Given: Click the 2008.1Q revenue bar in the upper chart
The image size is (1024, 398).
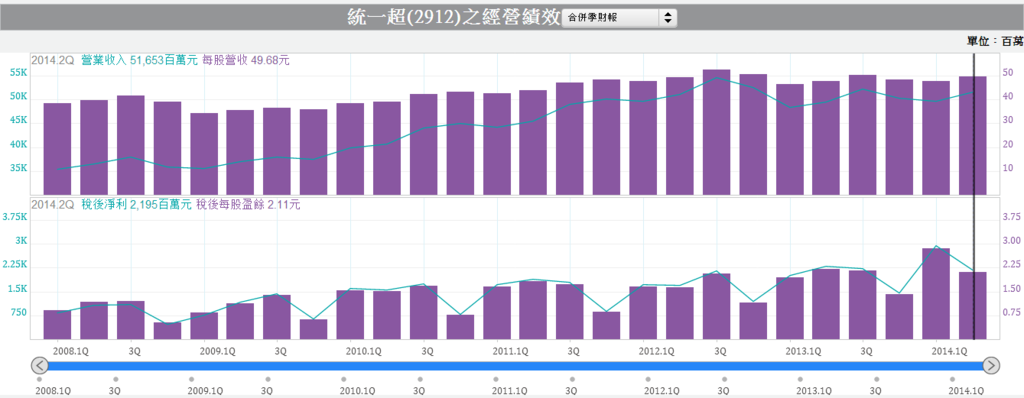Looking at the screenshot, I should (x=57, y=149).
